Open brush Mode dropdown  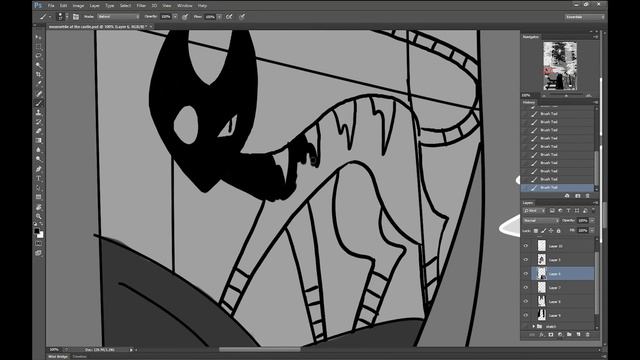118,17
